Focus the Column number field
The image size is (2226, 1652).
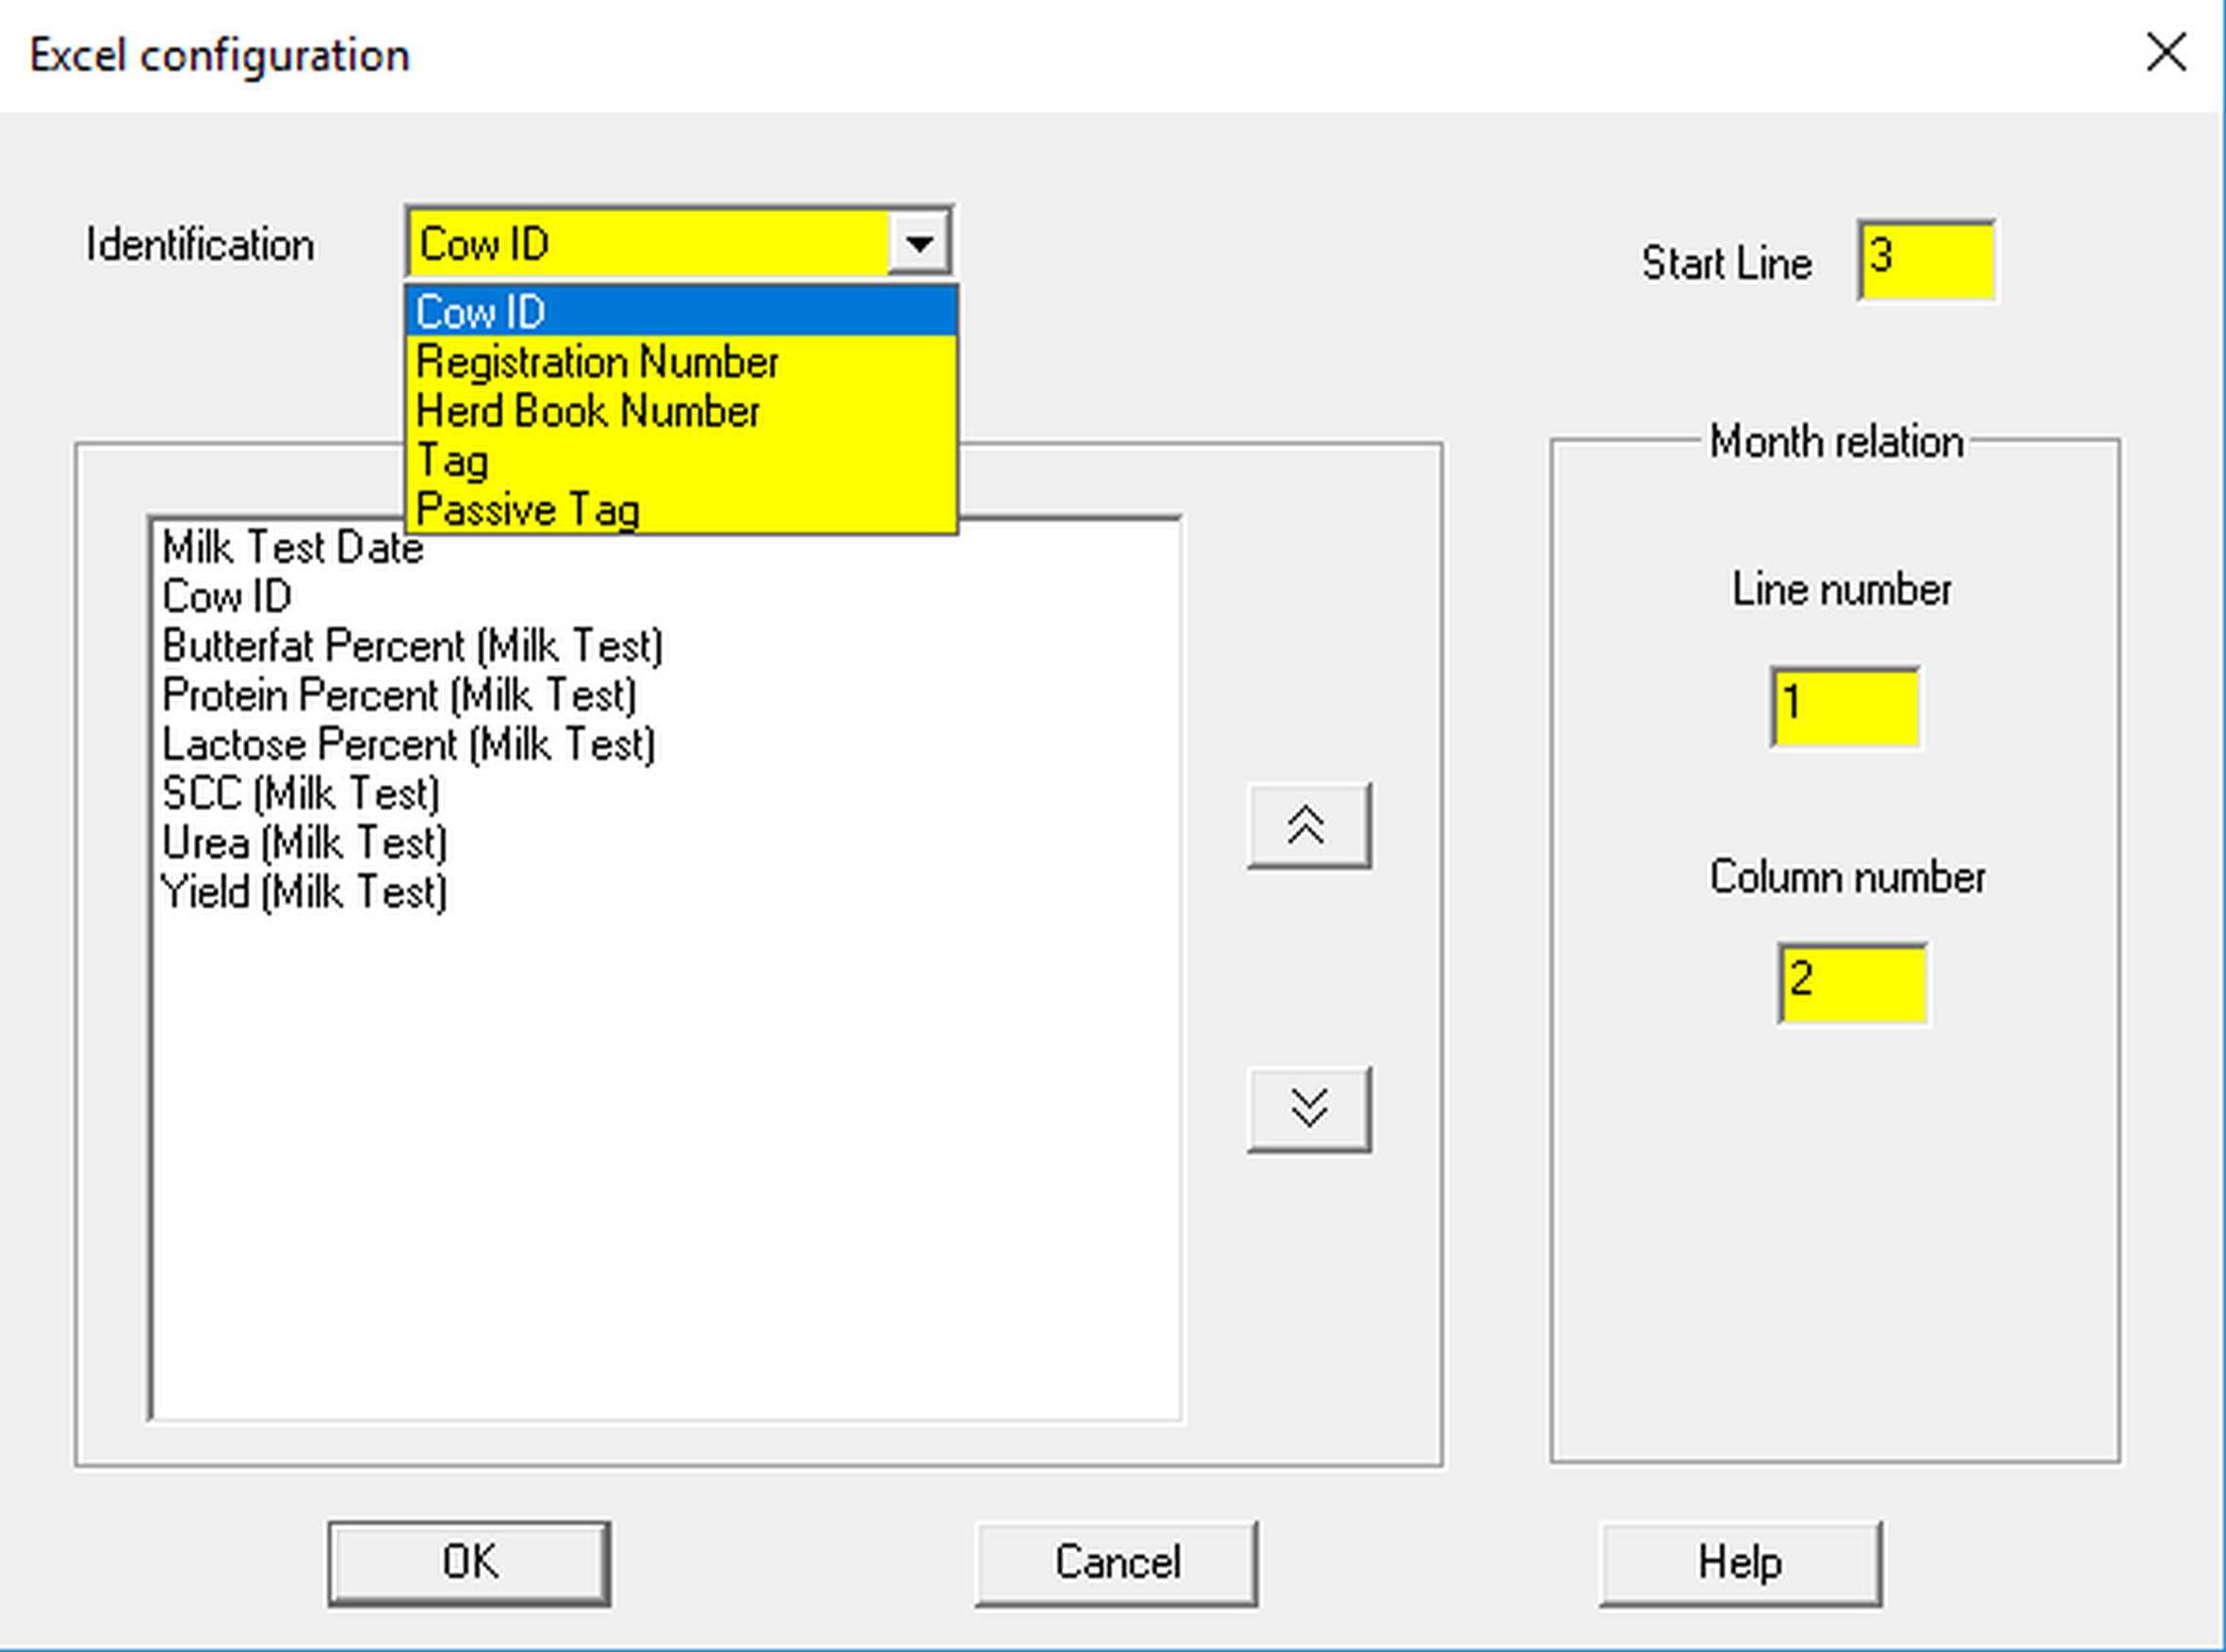[1852, 983]
